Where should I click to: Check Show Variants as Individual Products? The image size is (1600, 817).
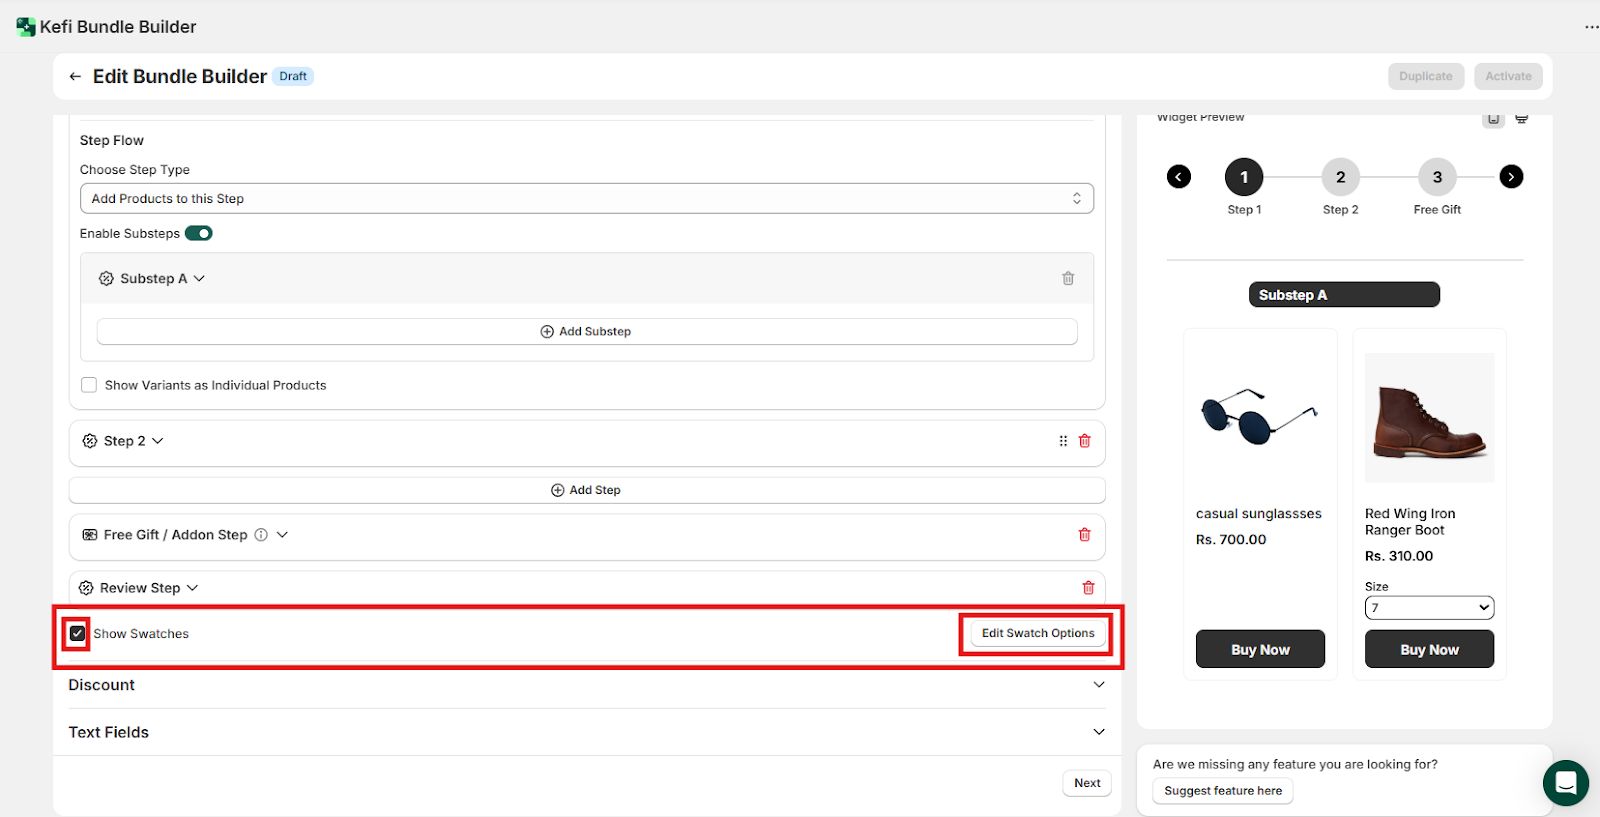(x=89, y=385)
